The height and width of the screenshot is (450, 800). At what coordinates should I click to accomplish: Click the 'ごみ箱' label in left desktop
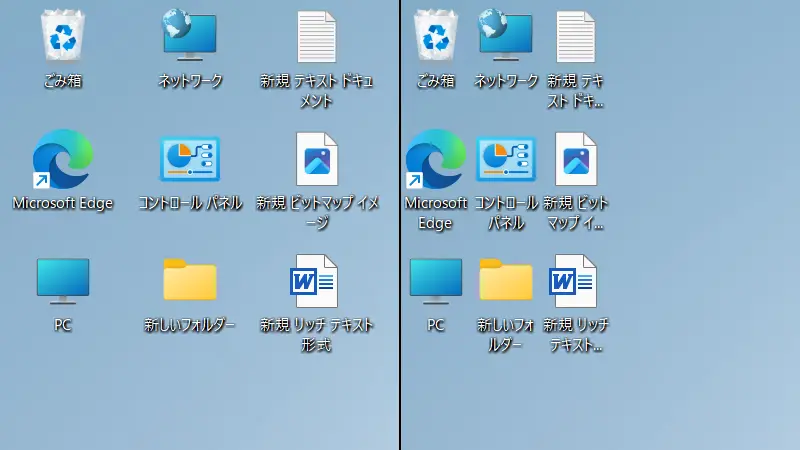pos(63,81)
